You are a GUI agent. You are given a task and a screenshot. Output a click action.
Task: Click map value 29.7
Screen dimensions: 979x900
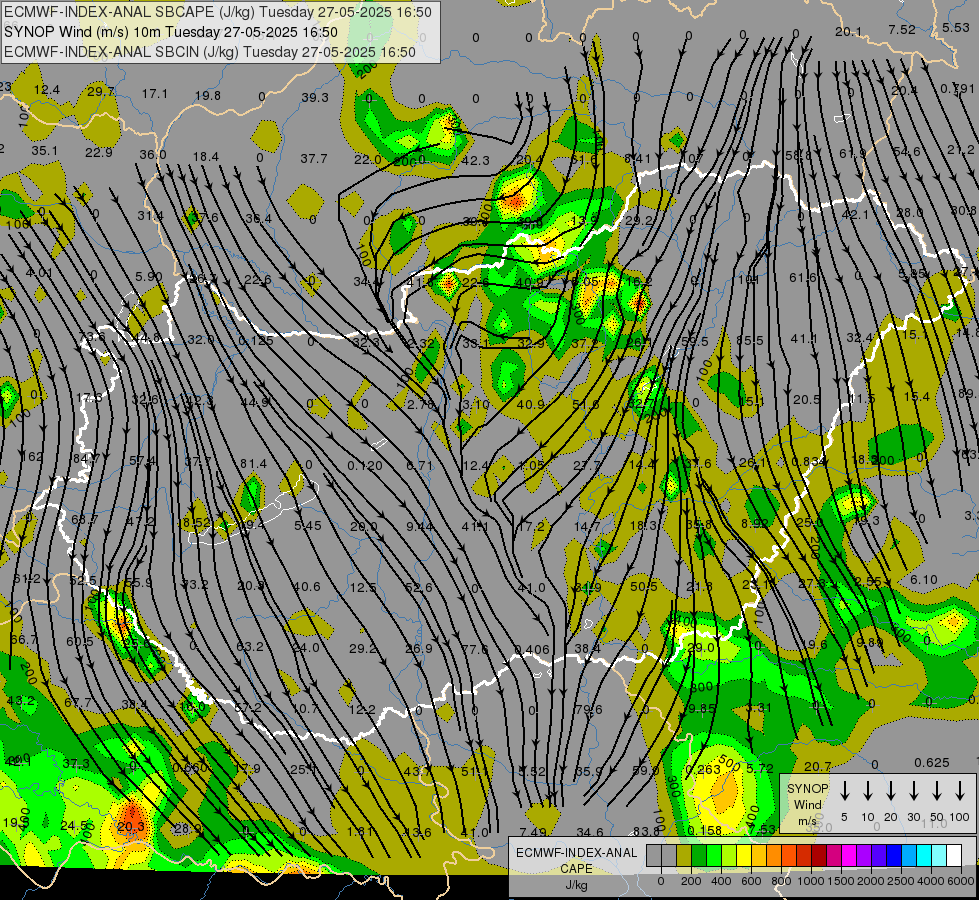tap(101, 92)
